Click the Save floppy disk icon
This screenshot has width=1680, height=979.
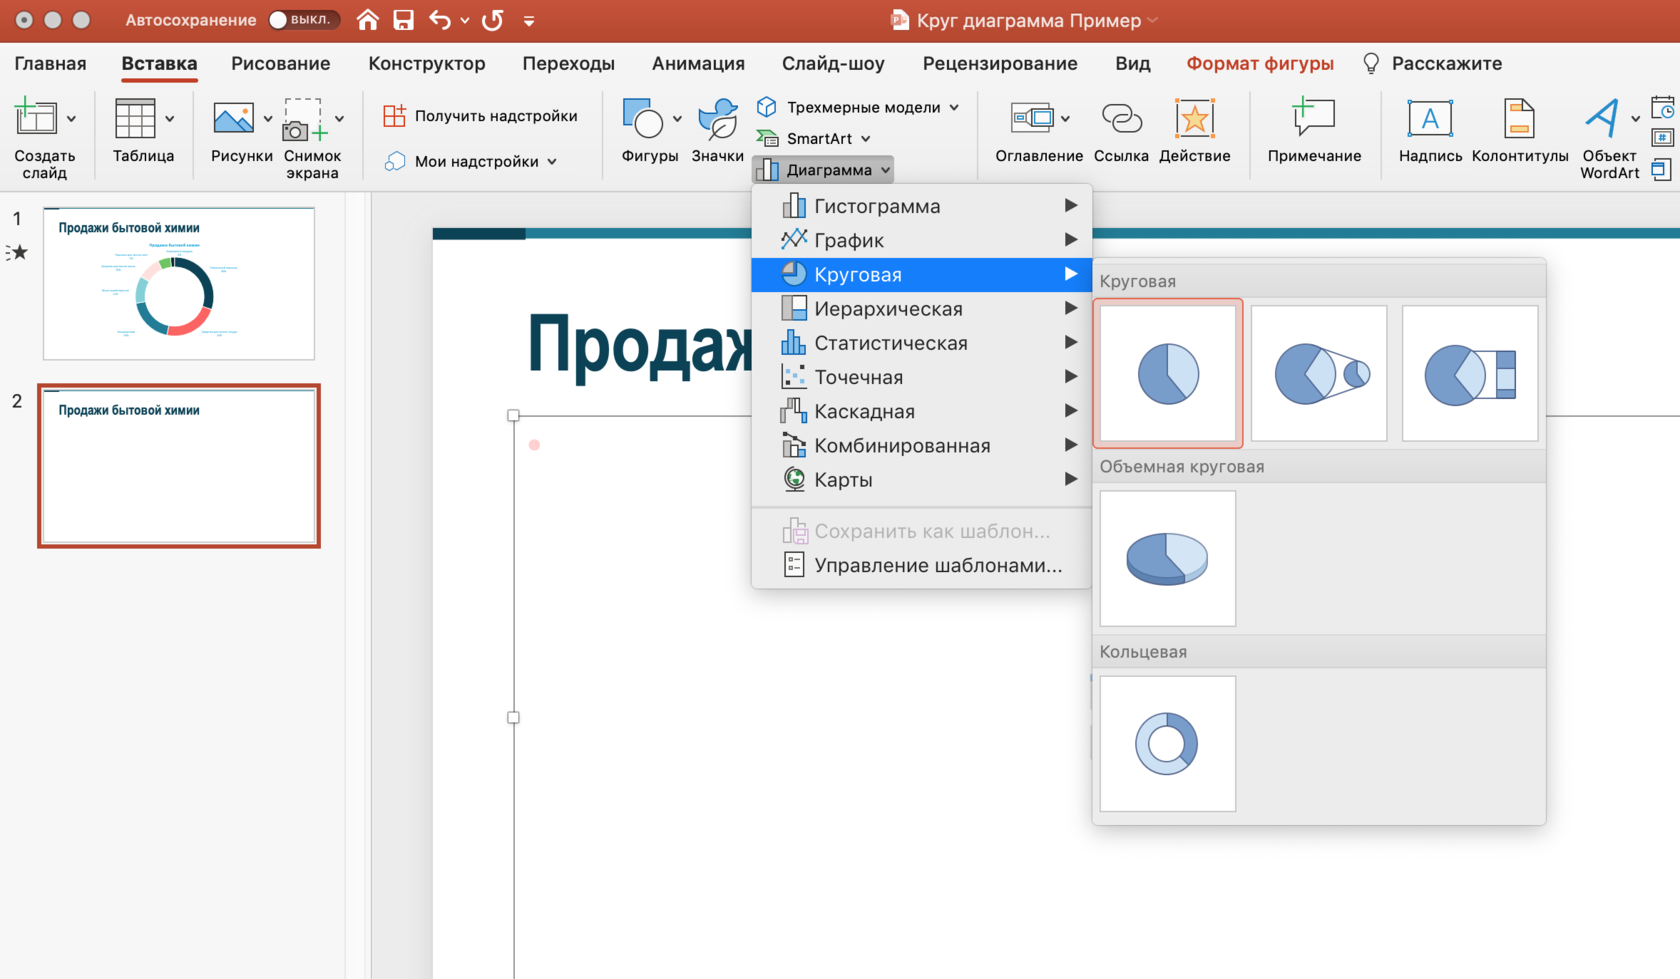click(403, 20)
